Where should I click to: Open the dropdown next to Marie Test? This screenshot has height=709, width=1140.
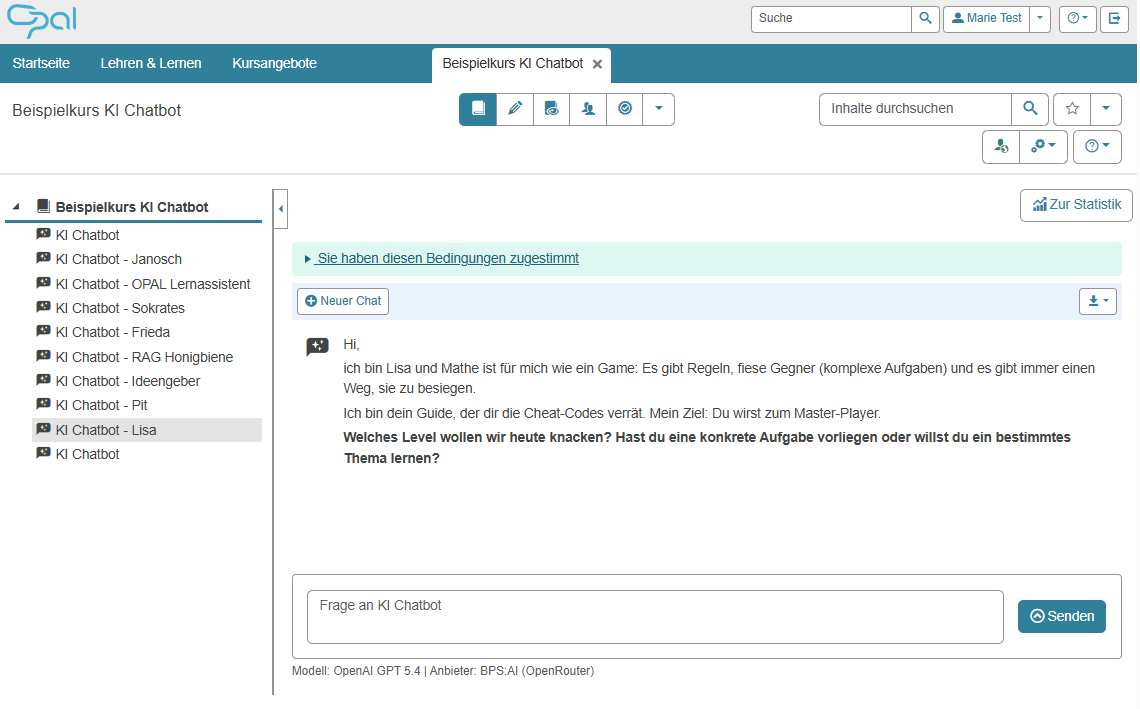pos(1040,19)
